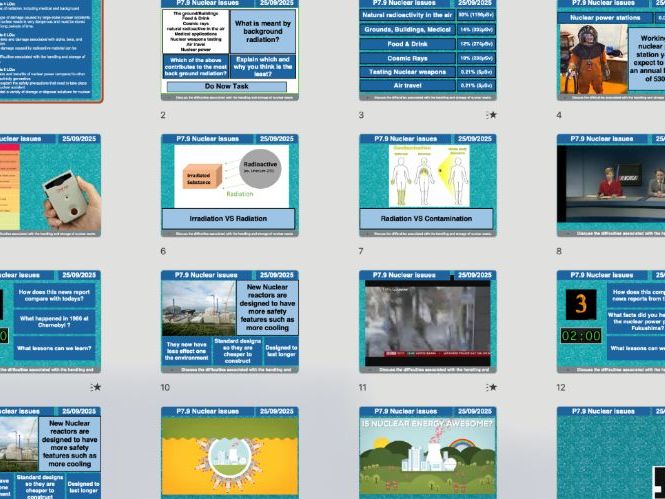This screenshot has width=665, height=499.
Task: Select the 'Nuclear power stations' protective suit slide
Action: pos(611,50)
